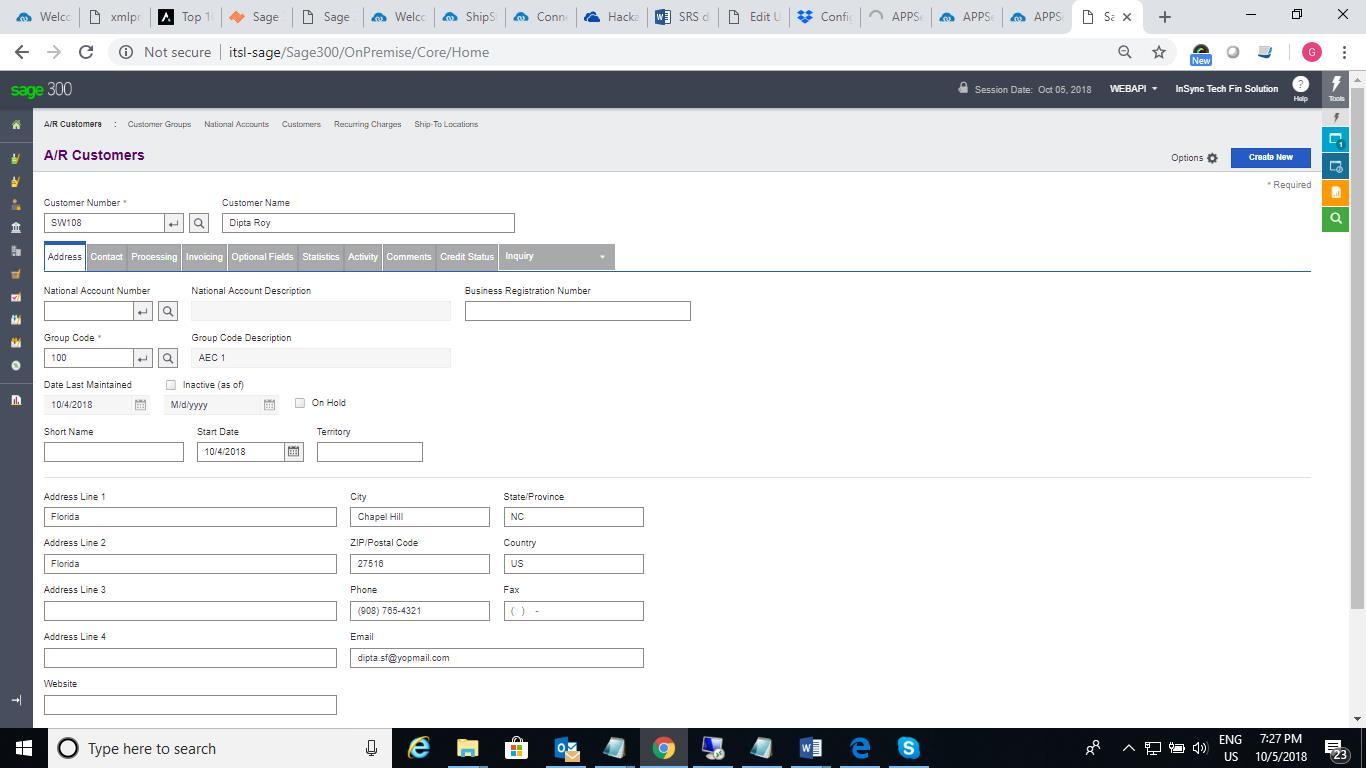Image resolution: width=1366 pixels, height=768 pixels.
Task: Open File Explorer from the taskbar
Action: (x=467, y=748)
